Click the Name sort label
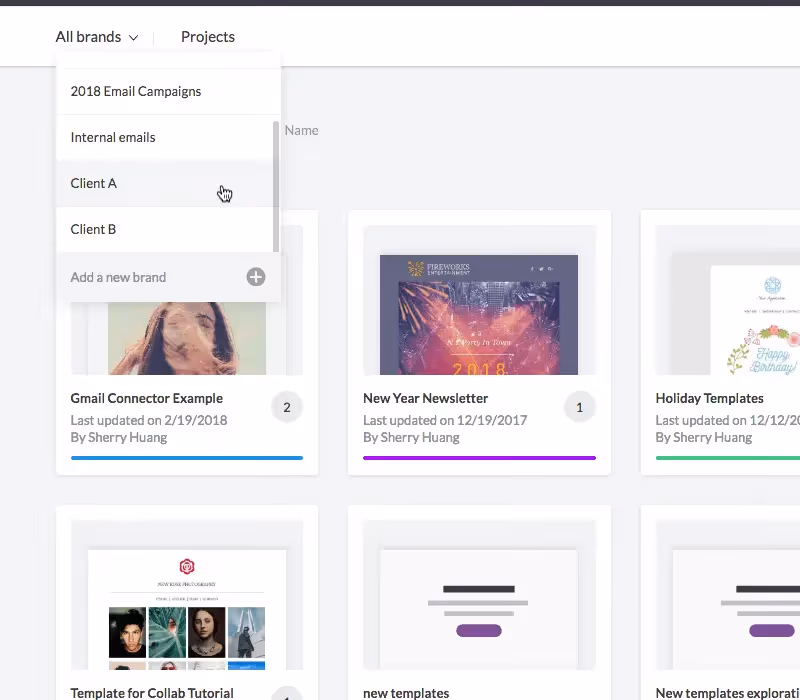Screen dimensions: 800x700 (x=301, y=131)
